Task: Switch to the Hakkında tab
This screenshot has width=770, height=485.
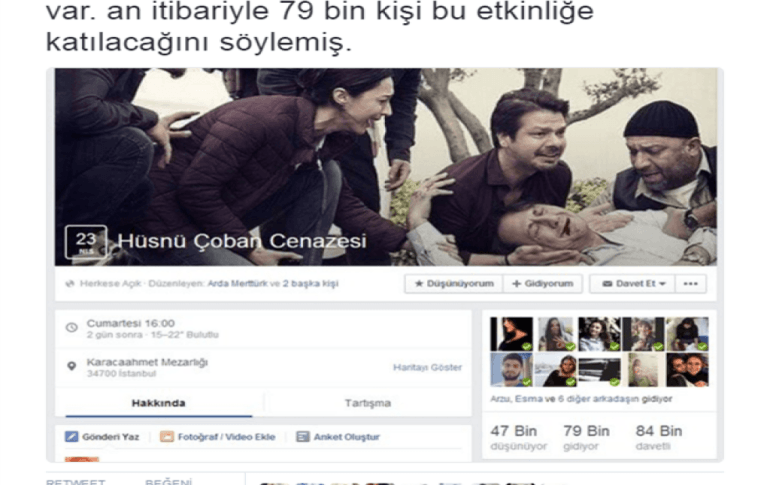Action: point(158,403)
